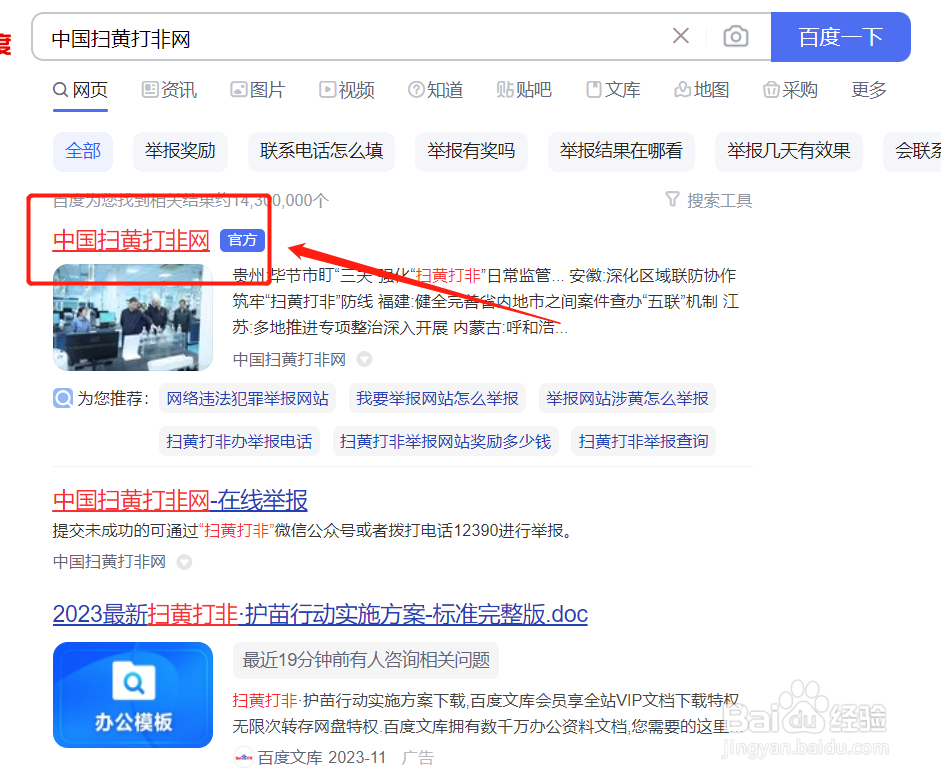Select the 举报几天有效果 filter chip
The width and height of the screenshot is (941, 780).
point(789,151)
